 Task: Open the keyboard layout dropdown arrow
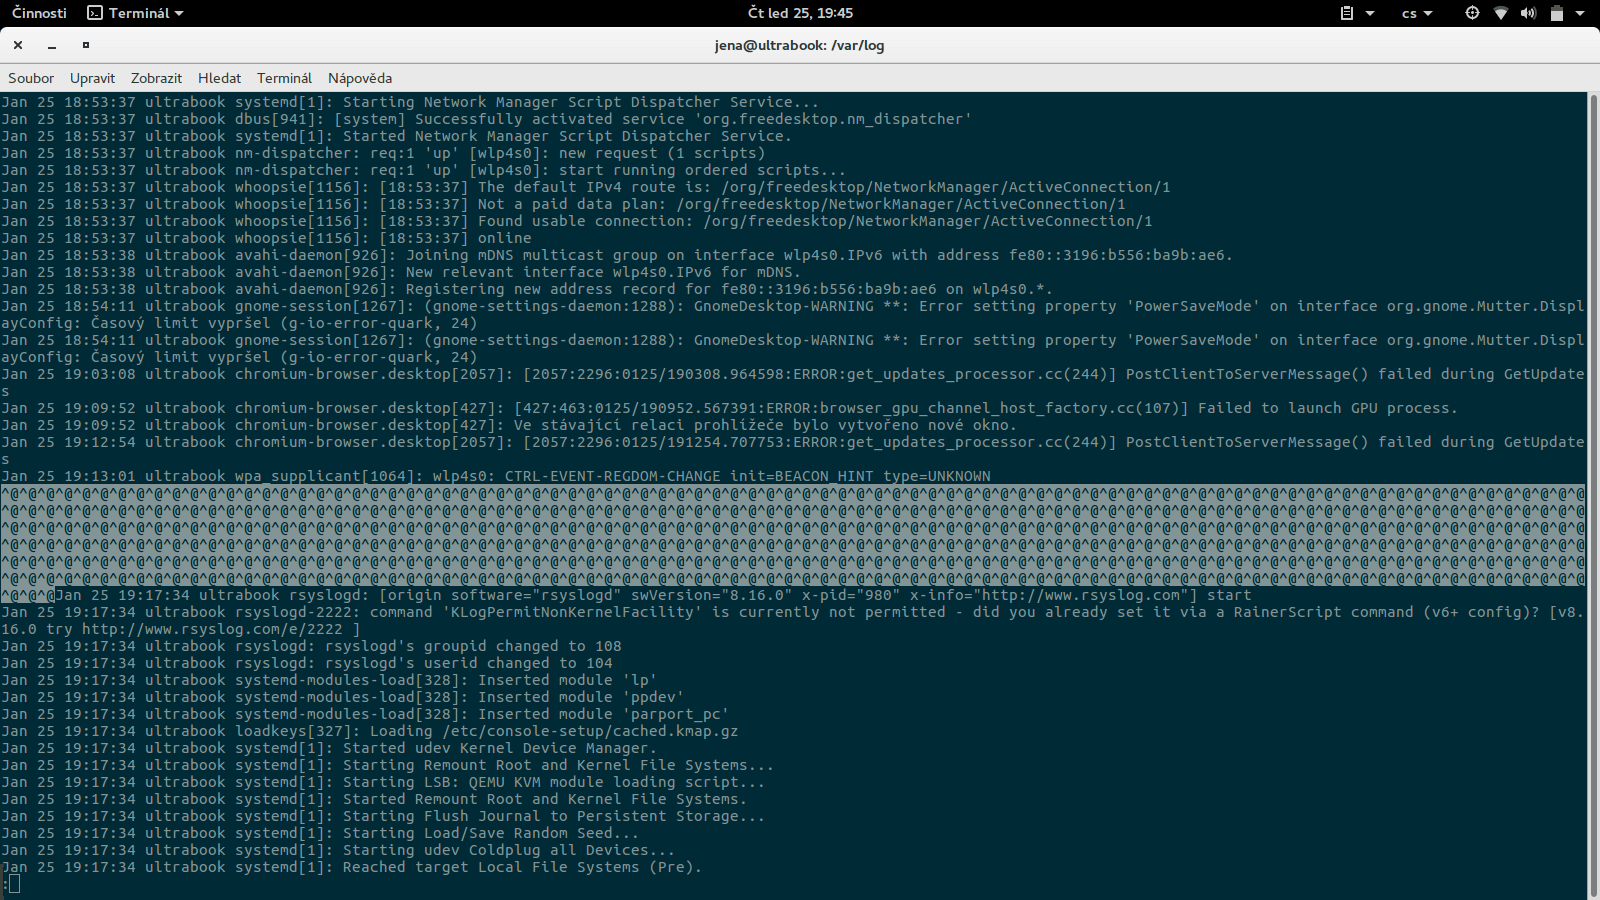pos(1428,13)
